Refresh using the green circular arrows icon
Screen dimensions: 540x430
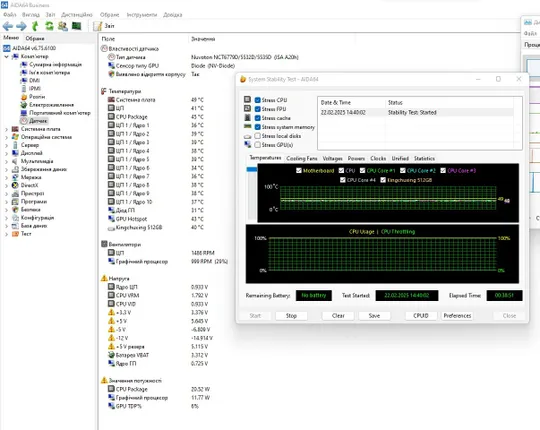49,26
